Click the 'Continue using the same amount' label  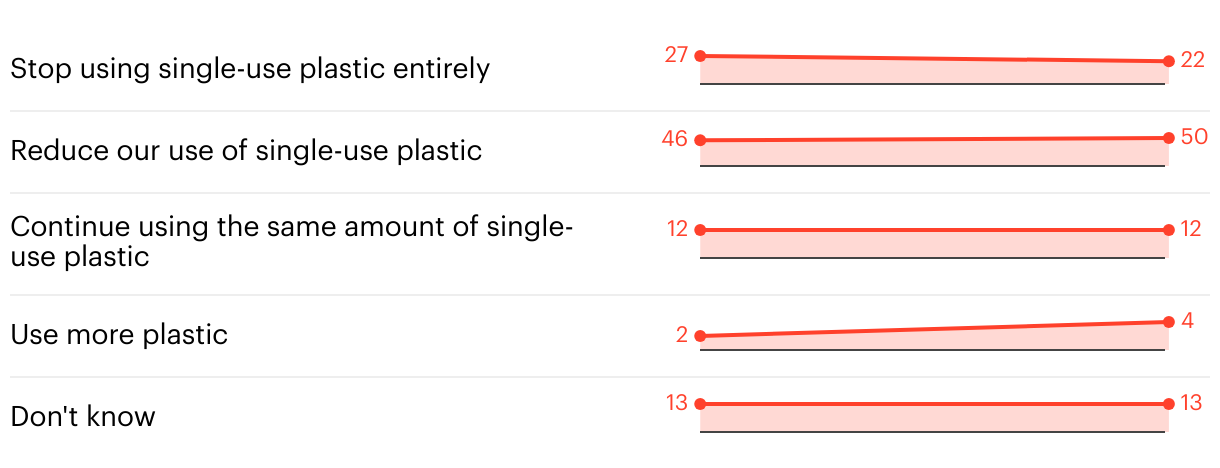[291, 241]
